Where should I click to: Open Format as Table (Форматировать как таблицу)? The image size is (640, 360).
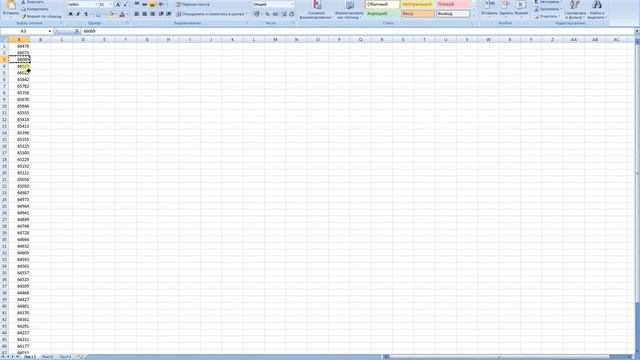(349, 10)
